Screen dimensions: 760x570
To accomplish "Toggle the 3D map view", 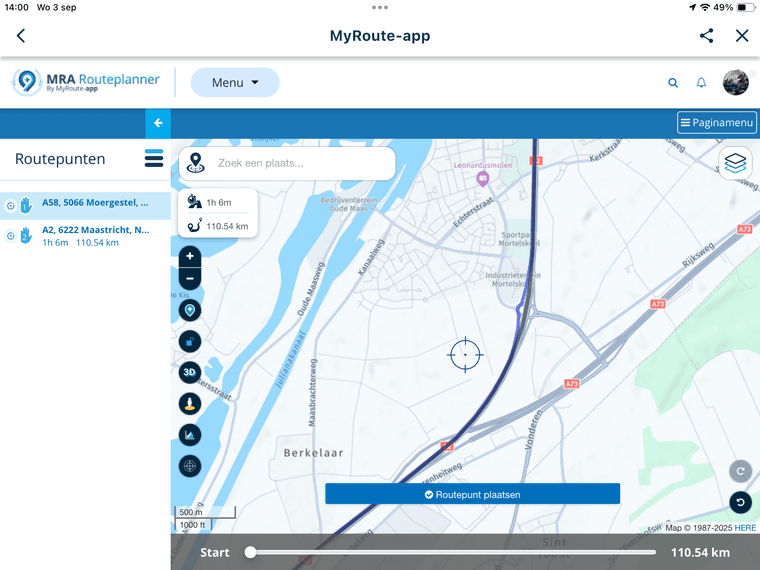I will click(190, 372).
